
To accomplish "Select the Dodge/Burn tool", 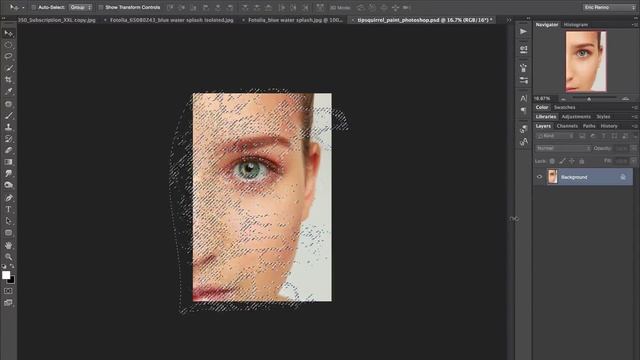I will 9,185.
